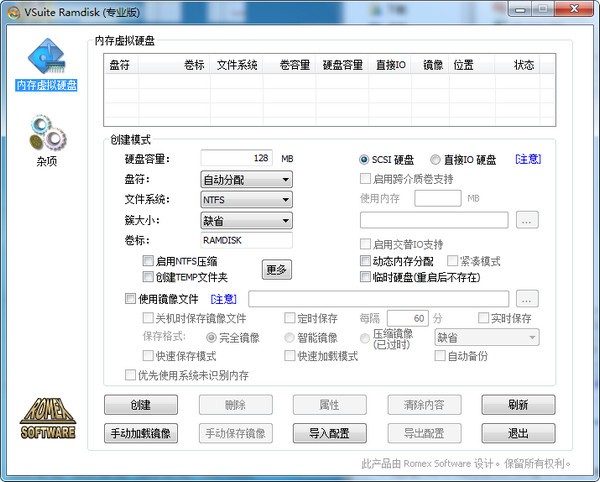This screenshot has width=600, height=482.
Task: Toggle 关机时保存镜像文件 checkbox
Action: click(148, 318)
